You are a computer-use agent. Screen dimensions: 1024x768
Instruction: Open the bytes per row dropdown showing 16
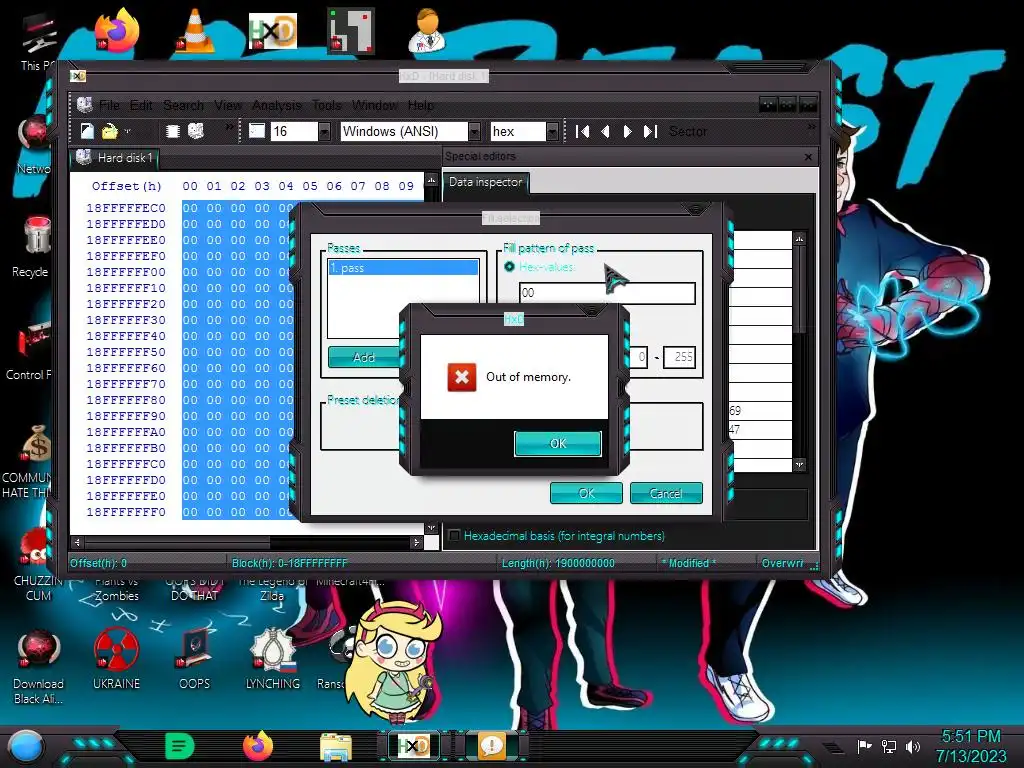tap(324, 132)
